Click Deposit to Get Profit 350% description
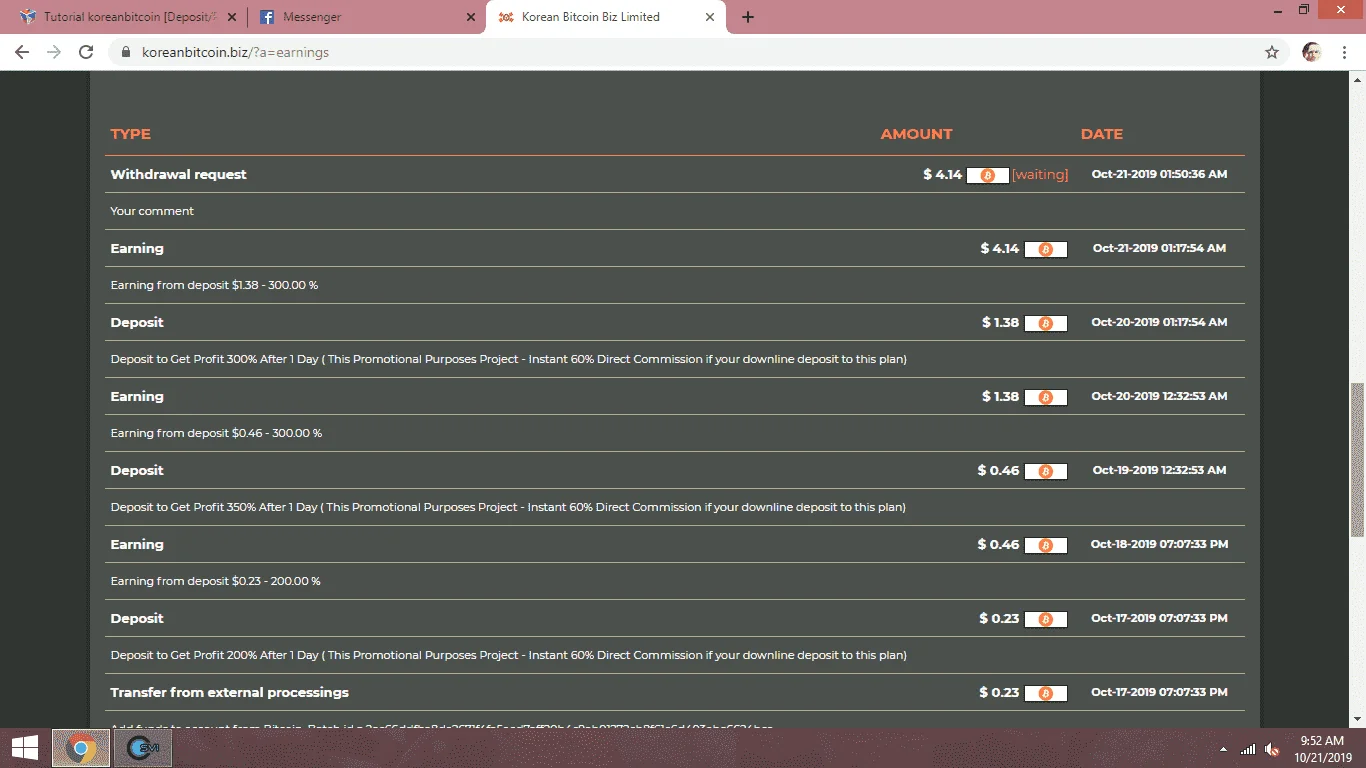Image resolution: width=1366 pixels, height=768 pixels. pos(508,507)
